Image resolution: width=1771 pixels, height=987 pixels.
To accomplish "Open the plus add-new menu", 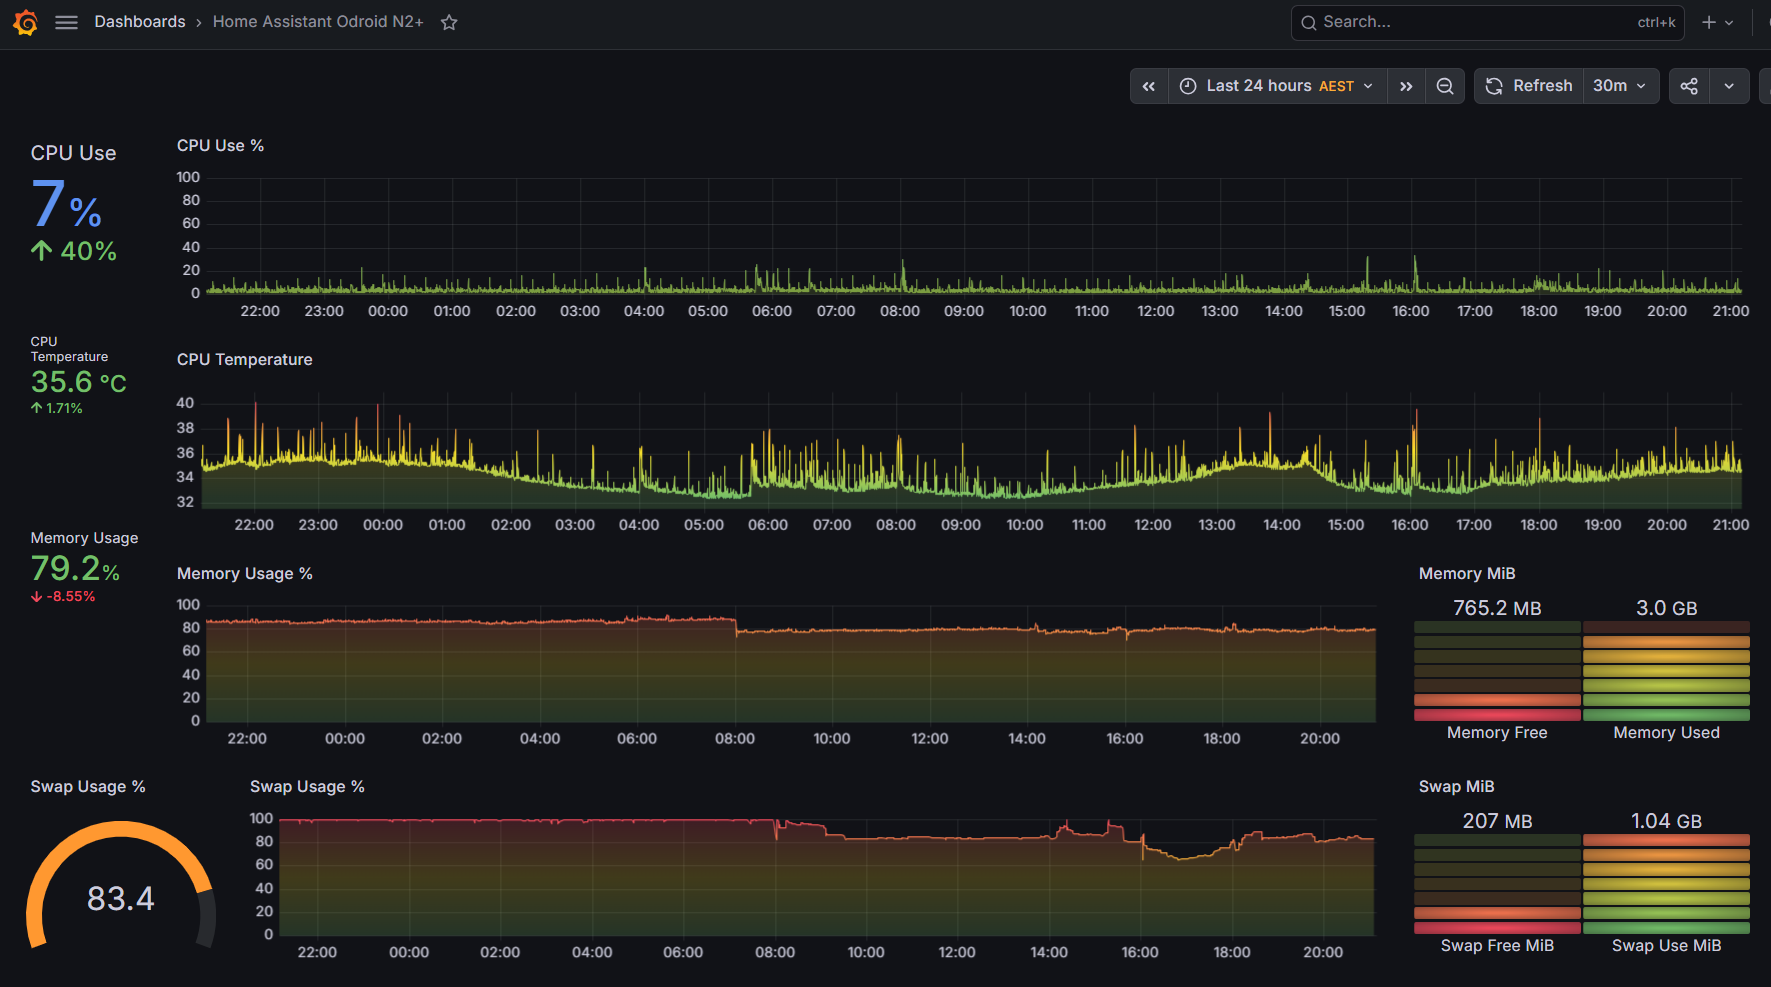I will click(x=1717, y=22).
